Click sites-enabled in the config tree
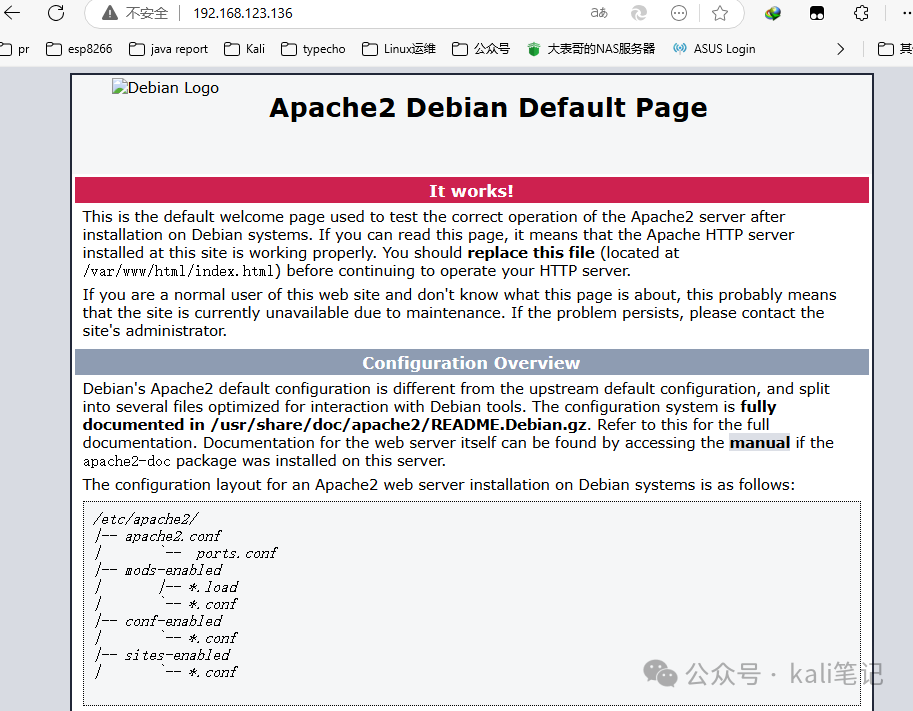This screenshot has height=711, width=913. (x=177, y=655)
